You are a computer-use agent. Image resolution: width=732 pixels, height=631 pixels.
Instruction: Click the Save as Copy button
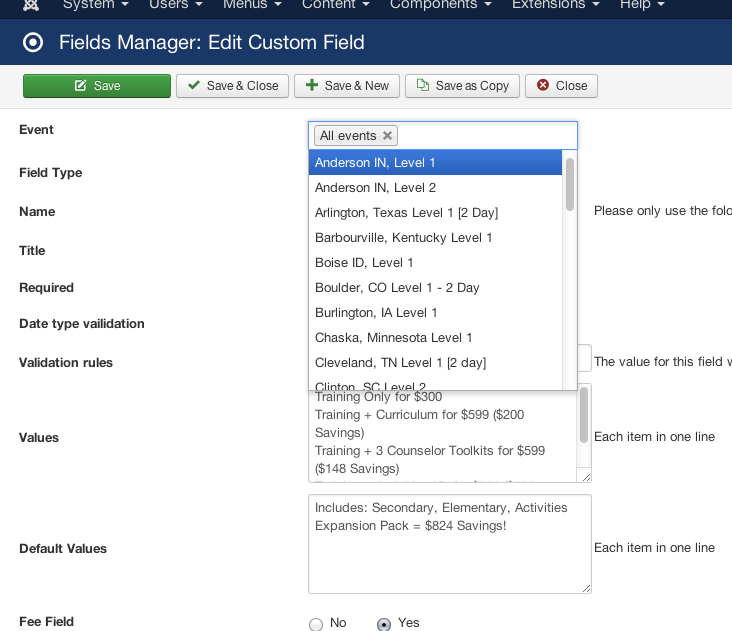[x=463, y=86]
